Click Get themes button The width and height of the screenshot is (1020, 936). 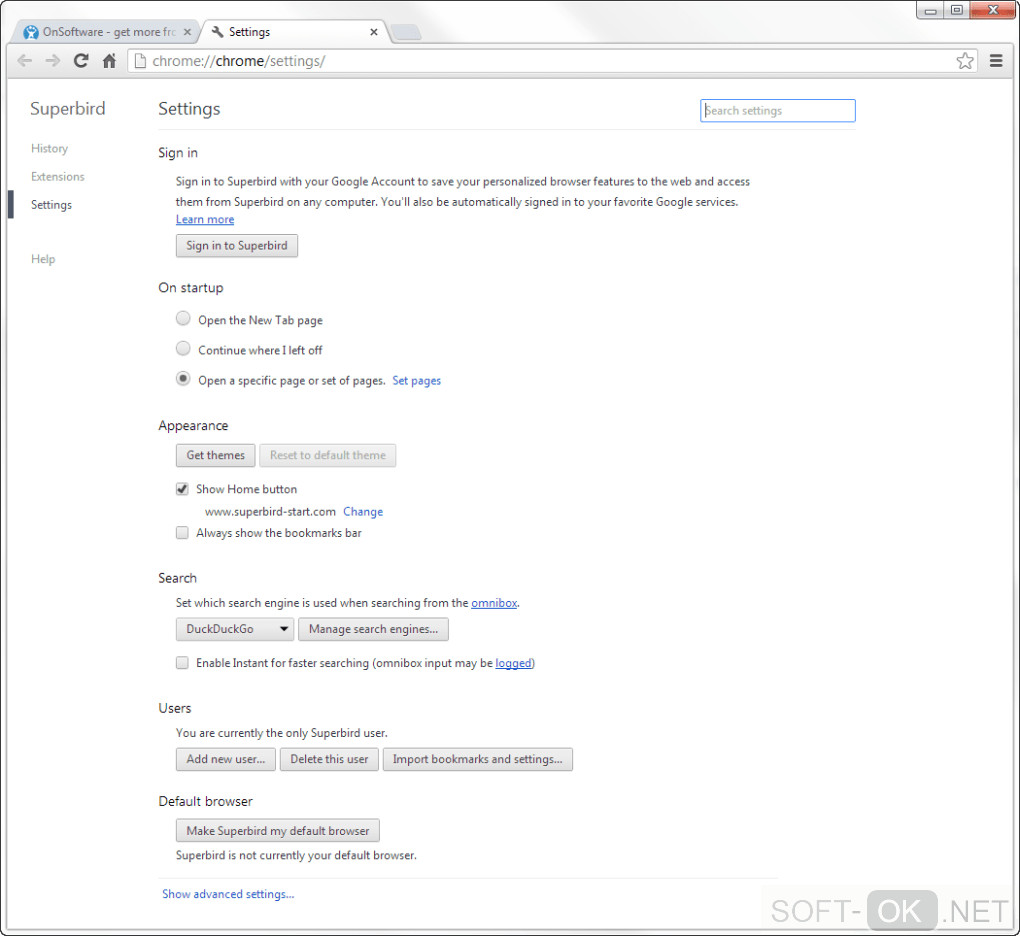(x=215, y=455)
